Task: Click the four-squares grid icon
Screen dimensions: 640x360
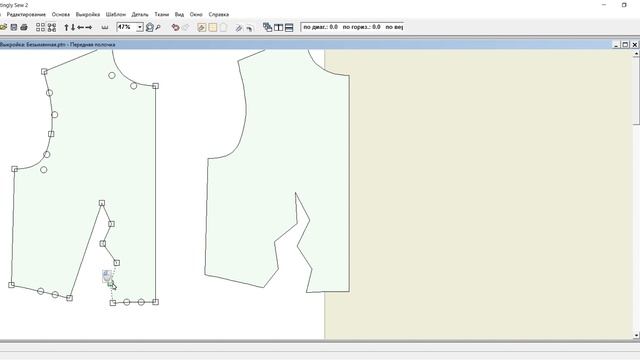Action: coord(40,27)
